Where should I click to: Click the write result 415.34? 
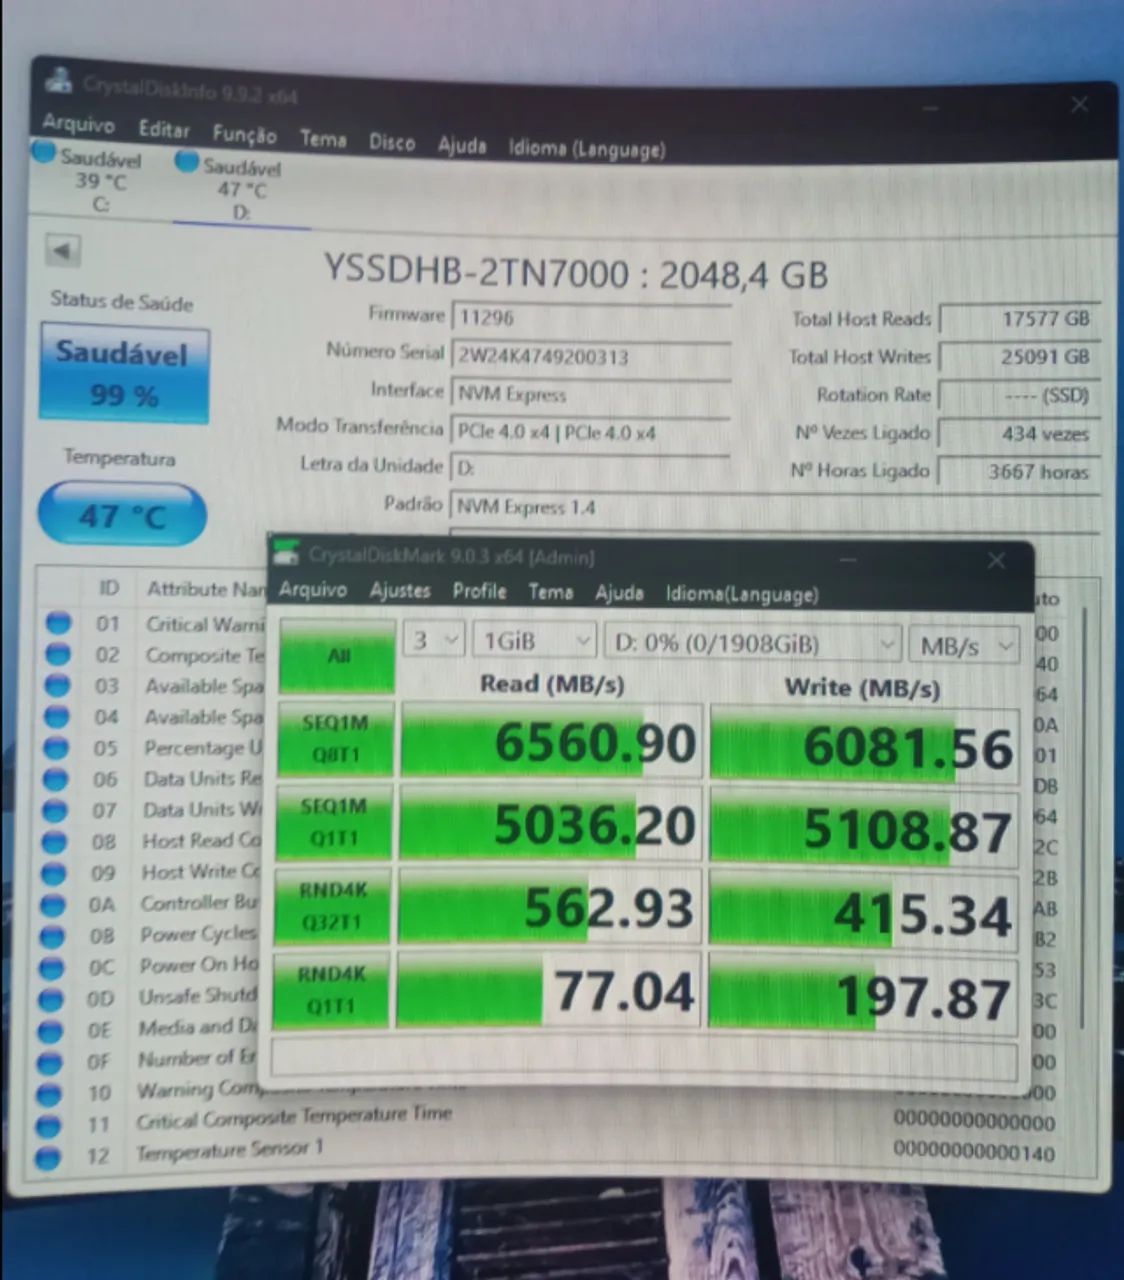pos(863,915)
